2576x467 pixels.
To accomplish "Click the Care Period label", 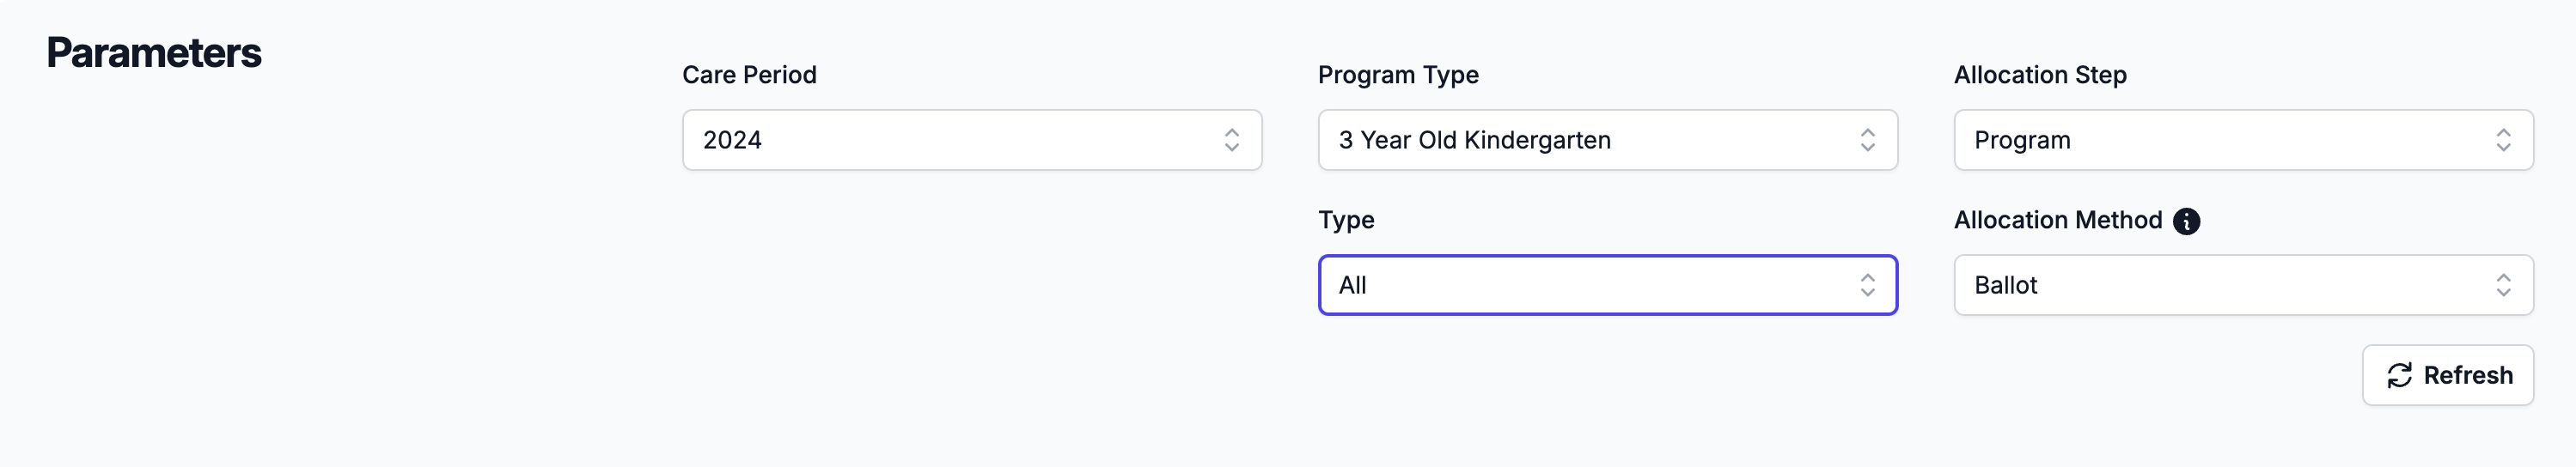I will pos(749,75).
